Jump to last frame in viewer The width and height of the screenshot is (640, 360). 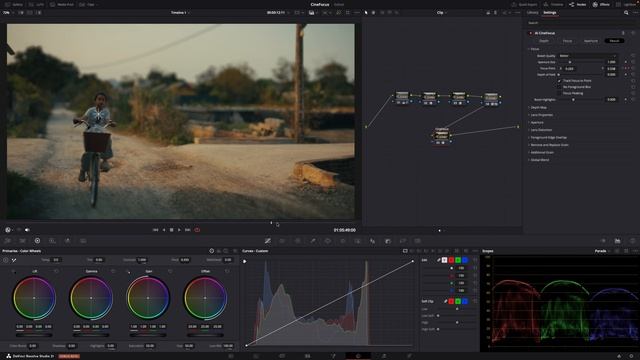coord(187,230)
